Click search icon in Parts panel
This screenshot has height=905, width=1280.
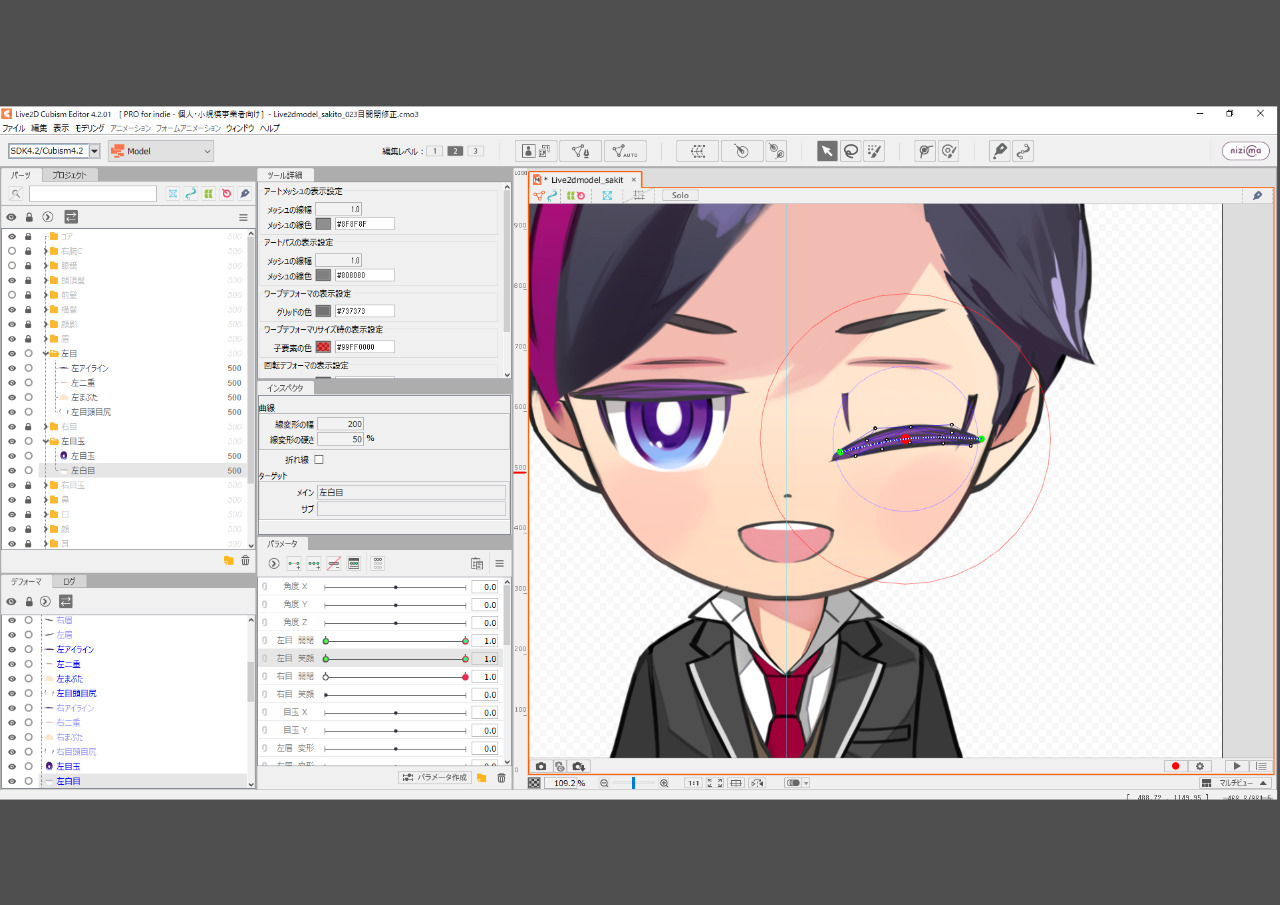[16, 194]
